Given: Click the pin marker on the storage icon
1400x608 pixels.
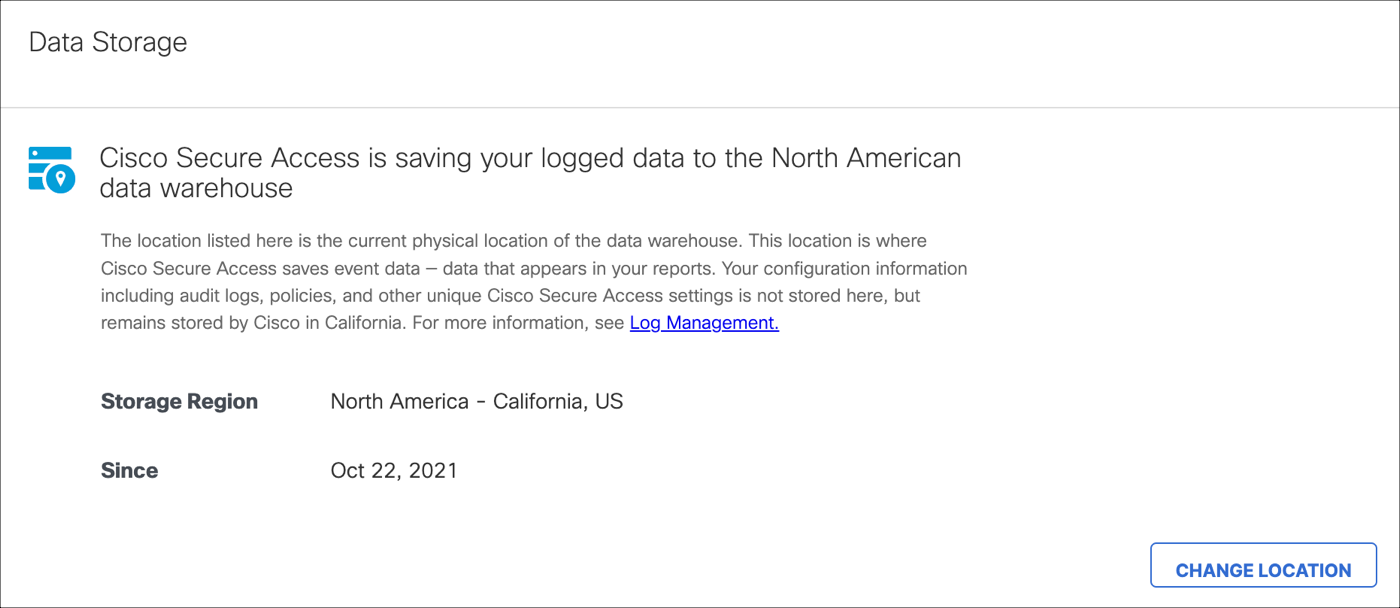Looking at the screenshot, I should (59, 177).
